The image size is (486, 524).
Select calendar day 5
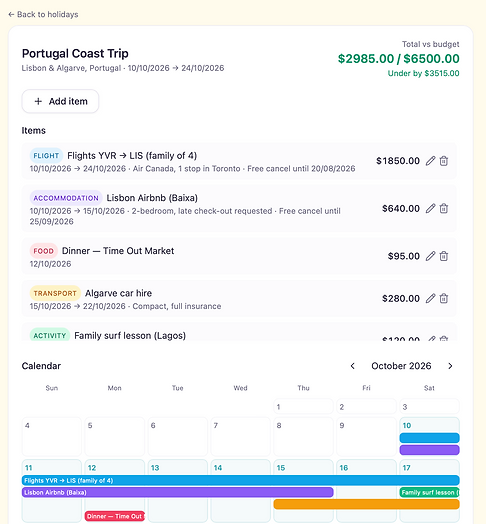tap(115, 436)
